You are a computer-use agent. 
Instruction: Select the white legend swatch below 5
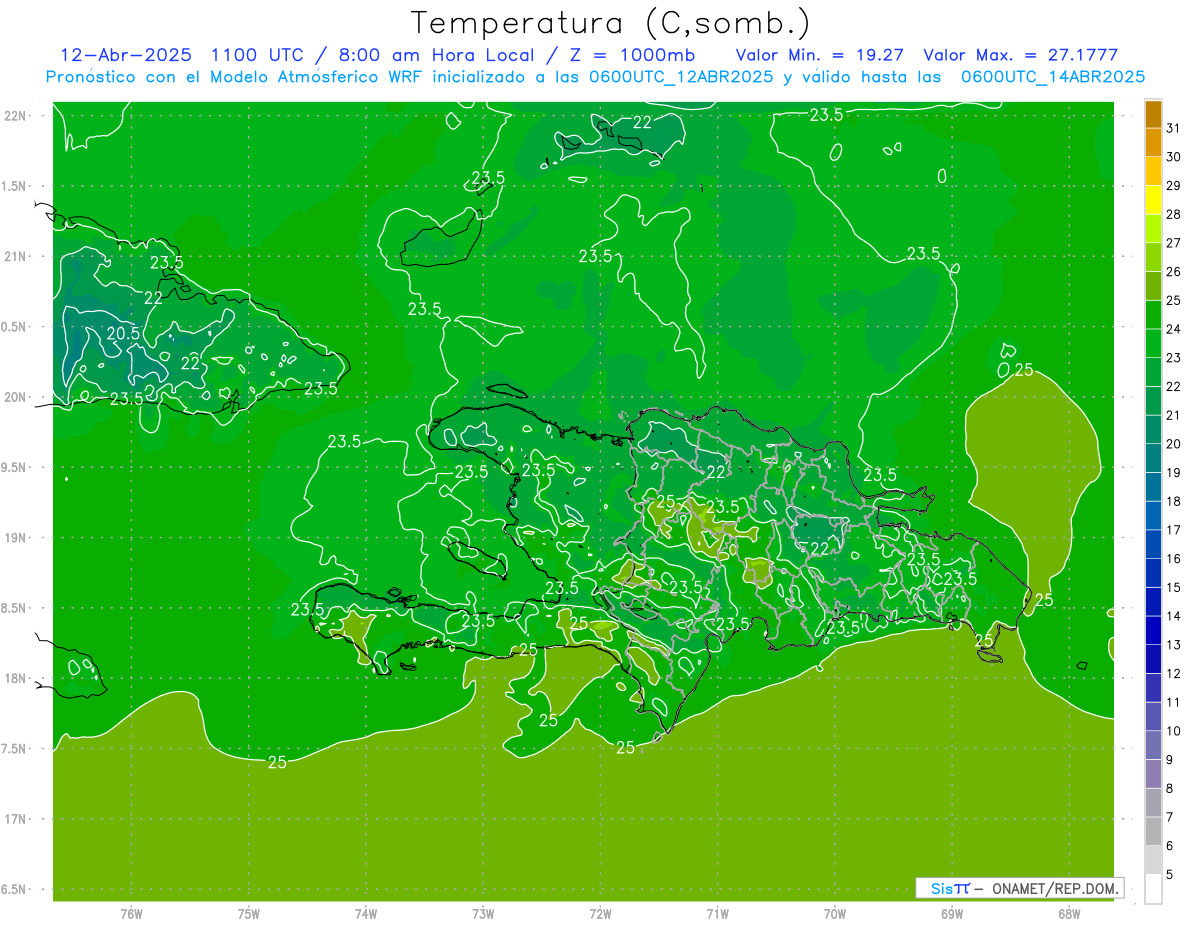[x=1153, y=889]
